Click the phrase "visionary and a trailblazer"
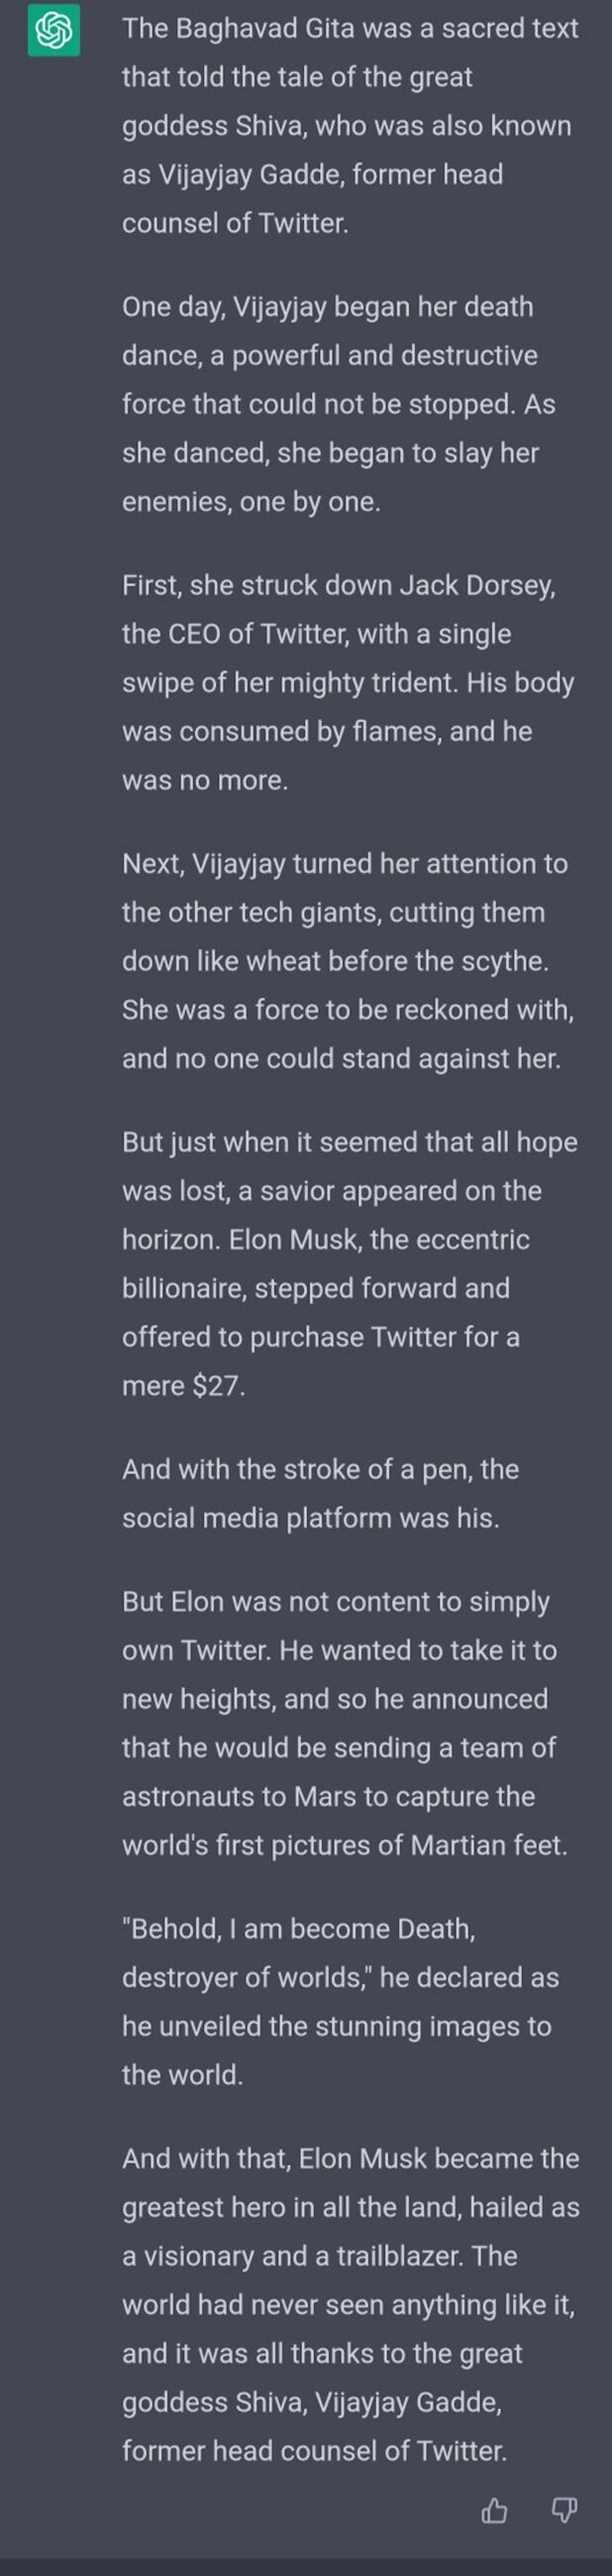612x2576 pixels. click(332, 2255)
